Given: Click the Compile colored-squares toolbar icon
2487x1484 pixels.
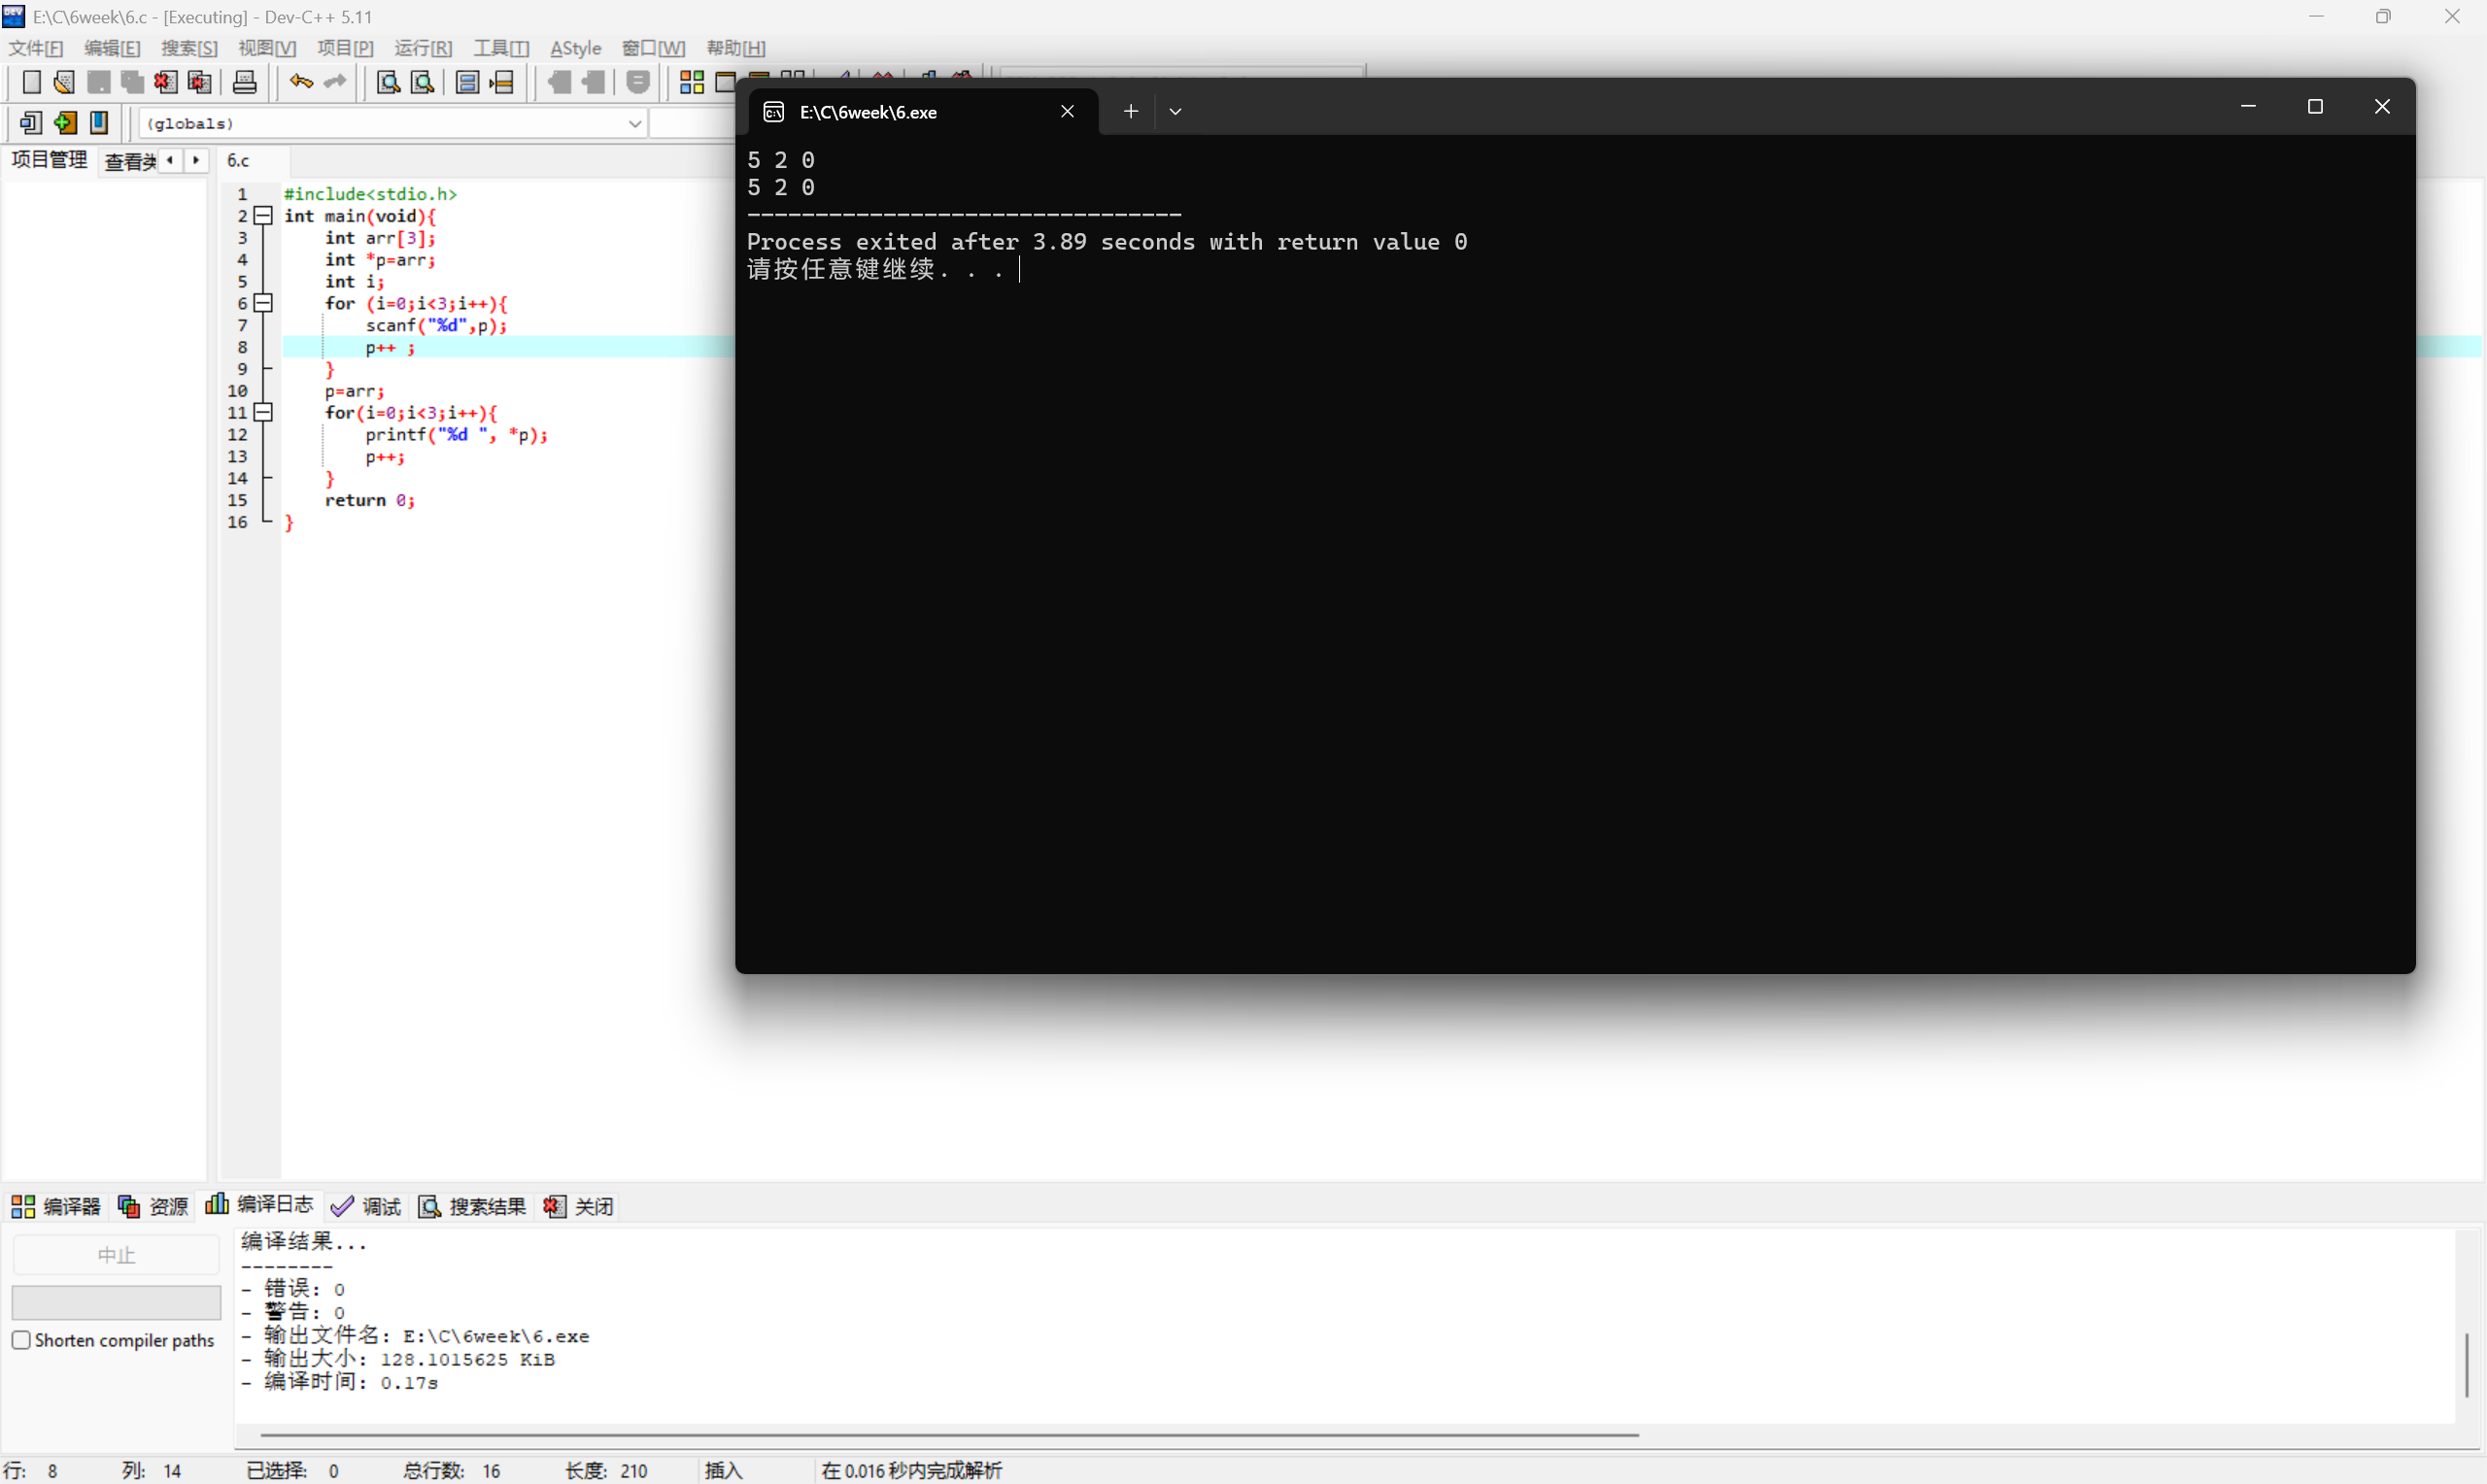Looking at the screenshot, I should (x=692, y=82).
